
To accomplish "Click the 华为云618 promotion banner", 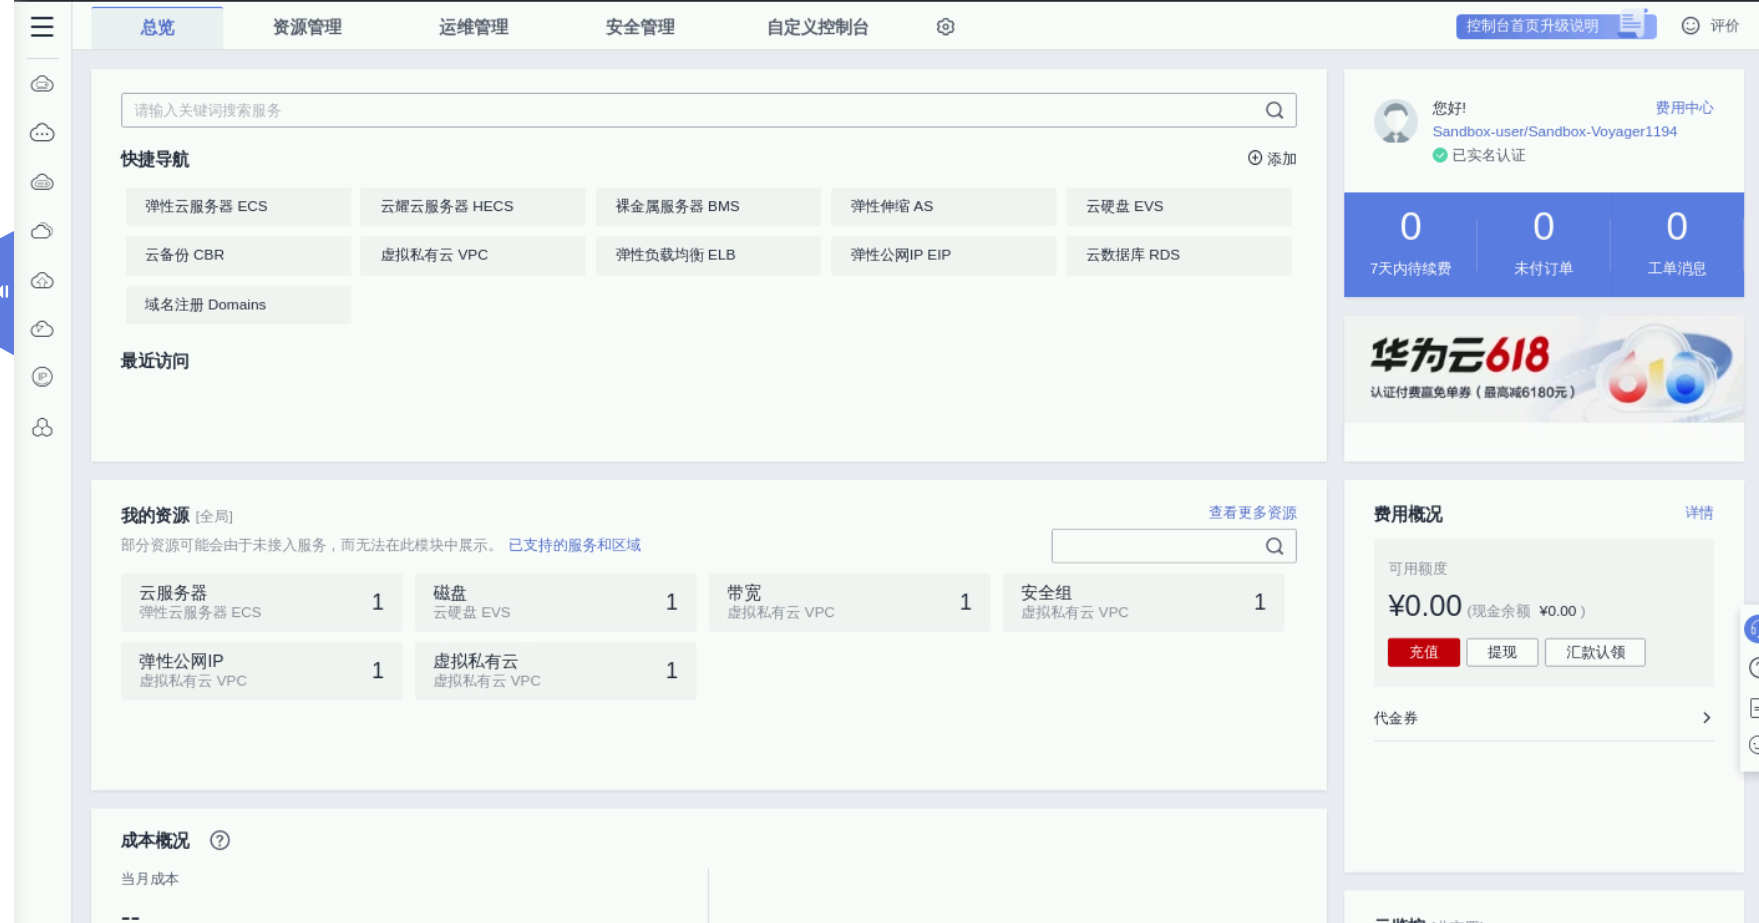I will pos(1543,370).
